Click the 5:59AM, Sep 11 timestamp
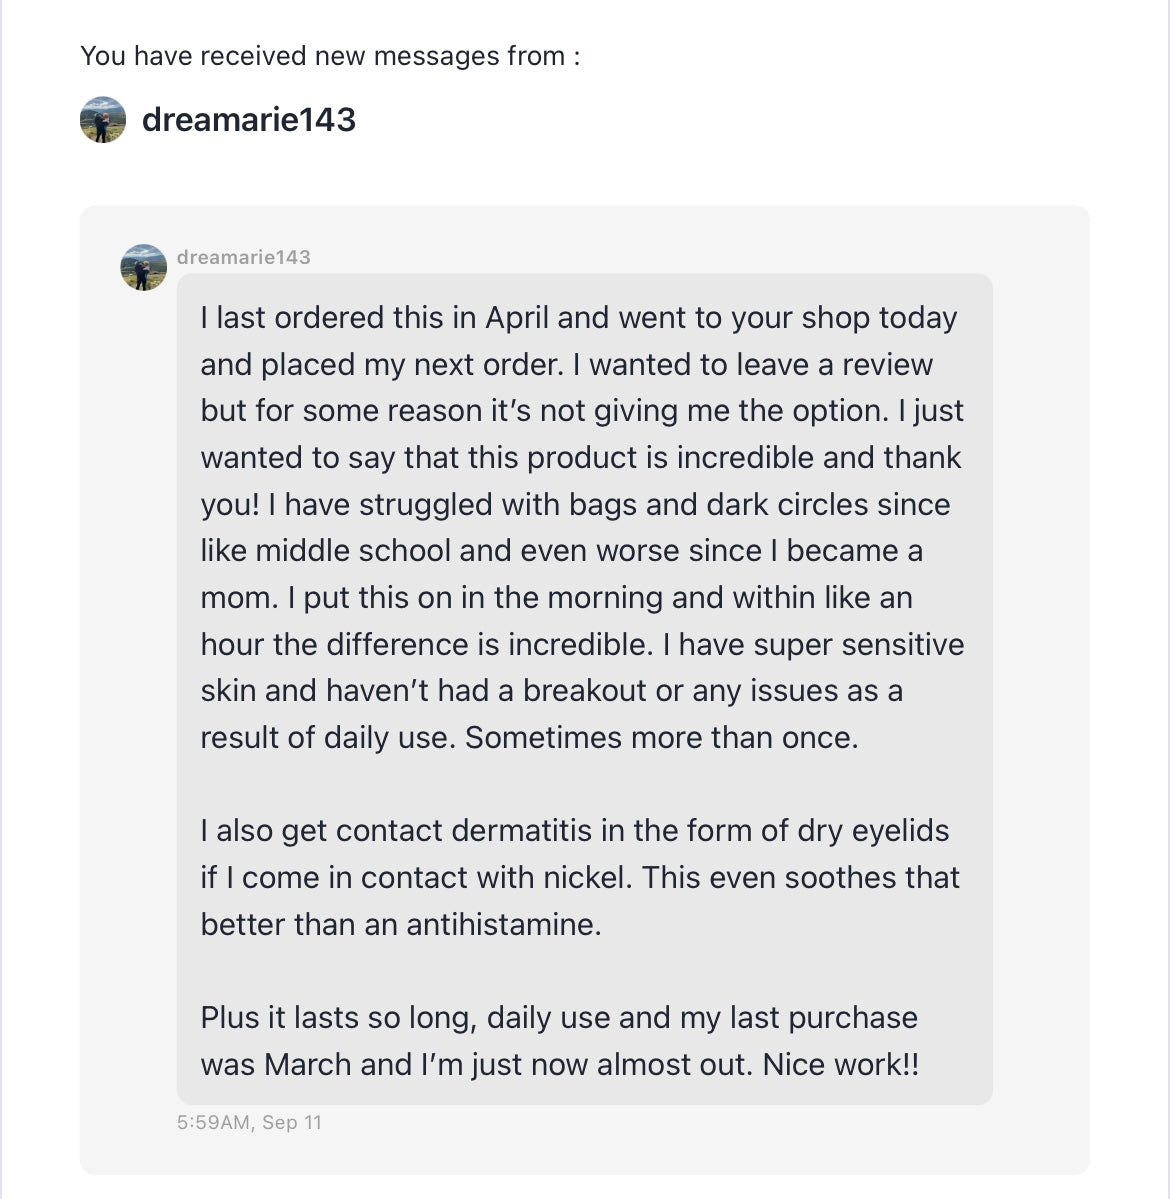 point(249,1122)
